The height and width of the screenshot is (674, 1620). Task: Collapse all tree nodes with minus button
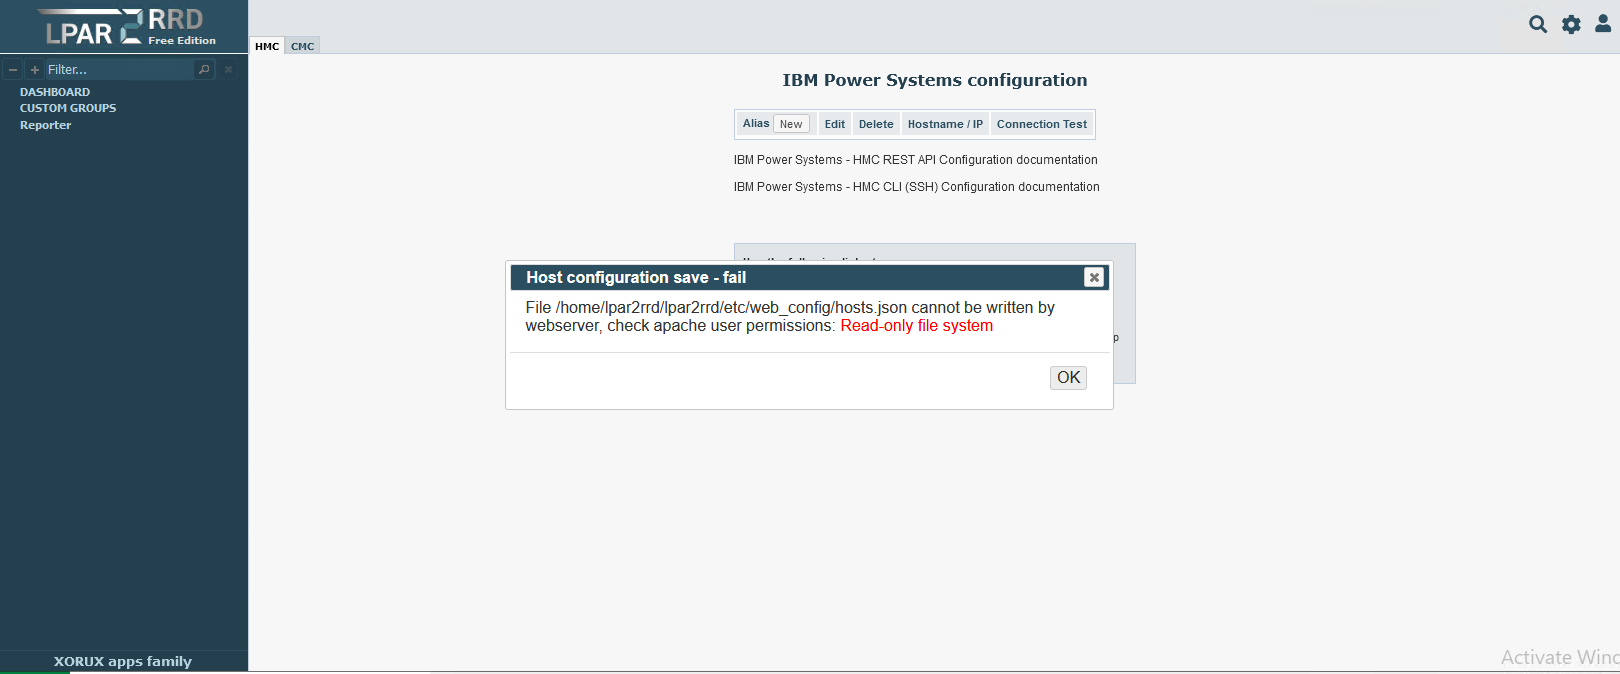[x=13, y=70]
